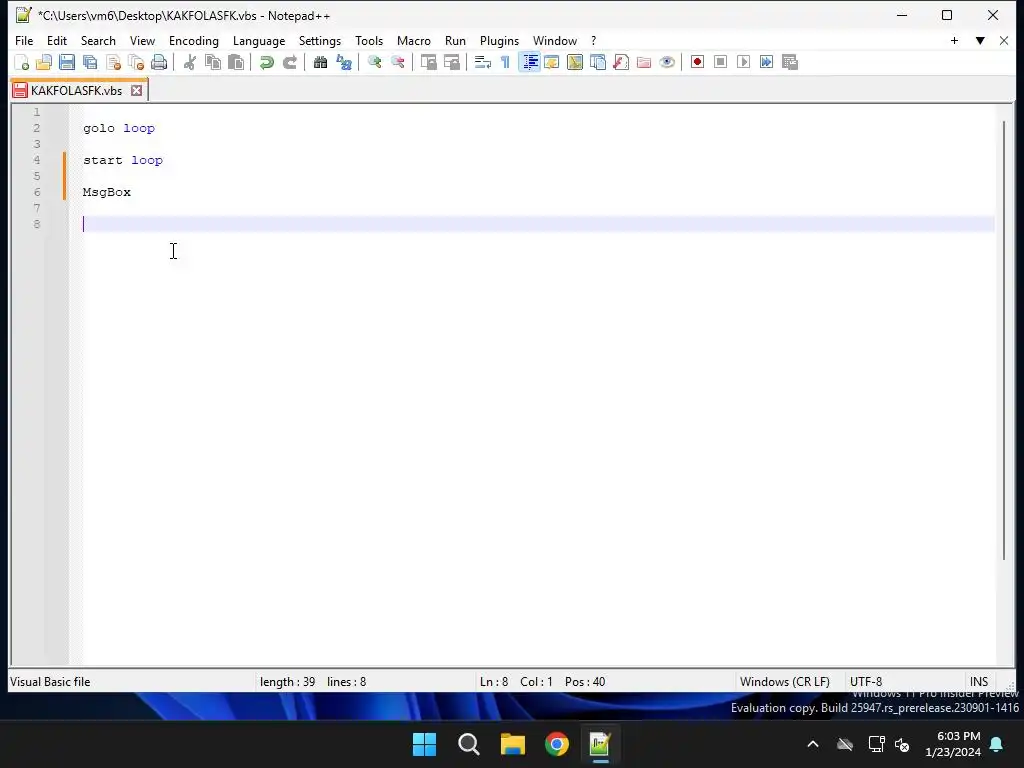This screenshot has height=768, width=1024.
Task: Open Windows taskbar search
Action: coord(469,744)
